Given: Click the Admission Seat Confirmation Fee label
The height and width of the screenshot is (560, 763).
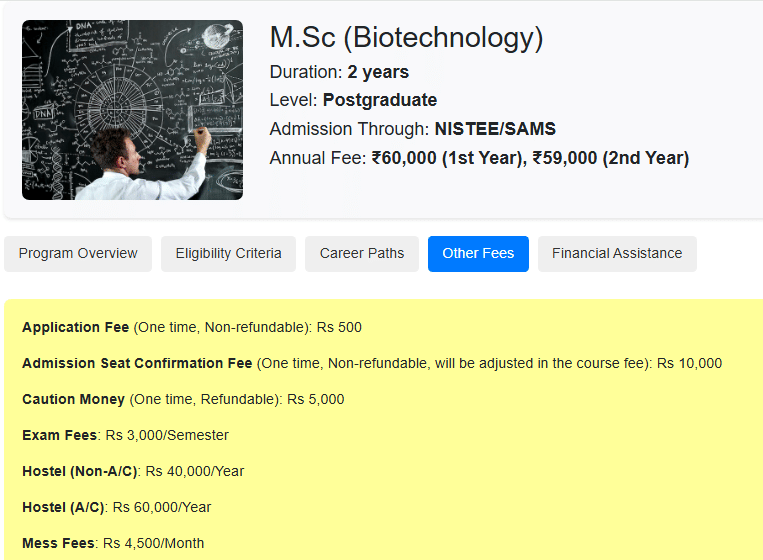Looking at the screenshot, I should [x=137, y=363].
